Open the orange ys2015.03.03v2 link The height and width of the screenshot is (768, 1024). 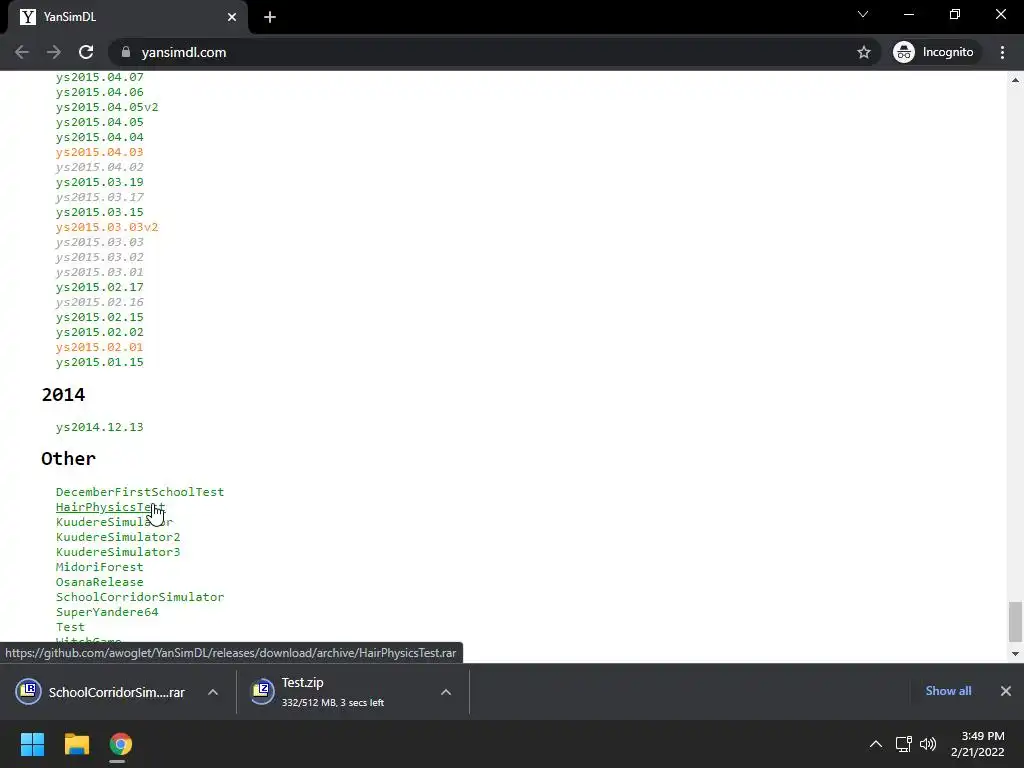(x=107, y=227)
